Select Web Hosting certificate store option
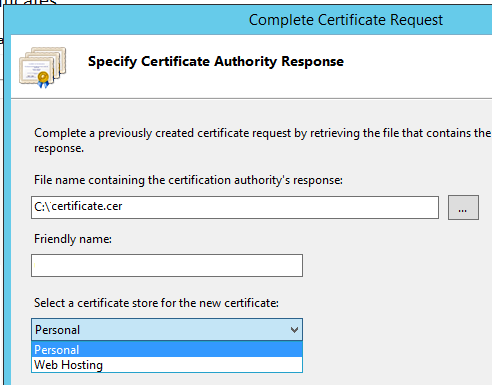 (x=167, y=365)
